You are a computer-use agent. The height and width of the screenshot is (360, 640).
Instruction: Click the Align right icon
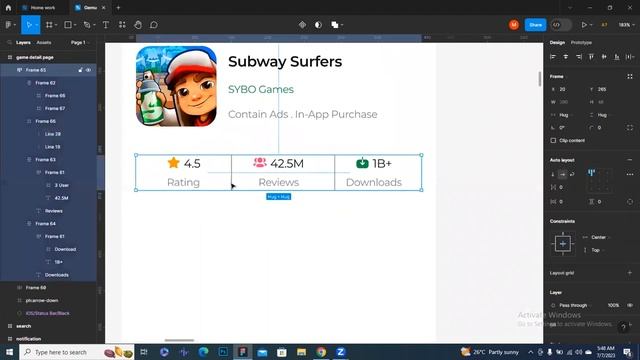(579, 57)
